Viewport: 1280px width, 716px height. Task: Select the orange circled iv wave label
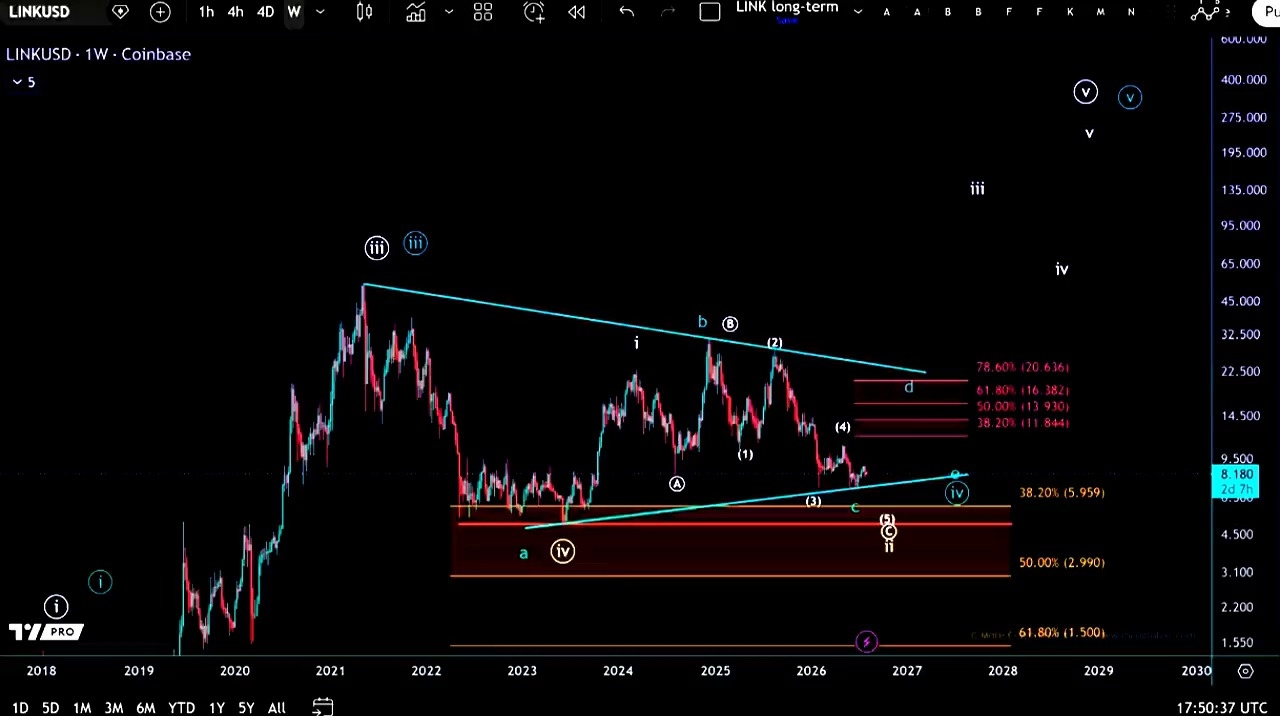[563, 551]
